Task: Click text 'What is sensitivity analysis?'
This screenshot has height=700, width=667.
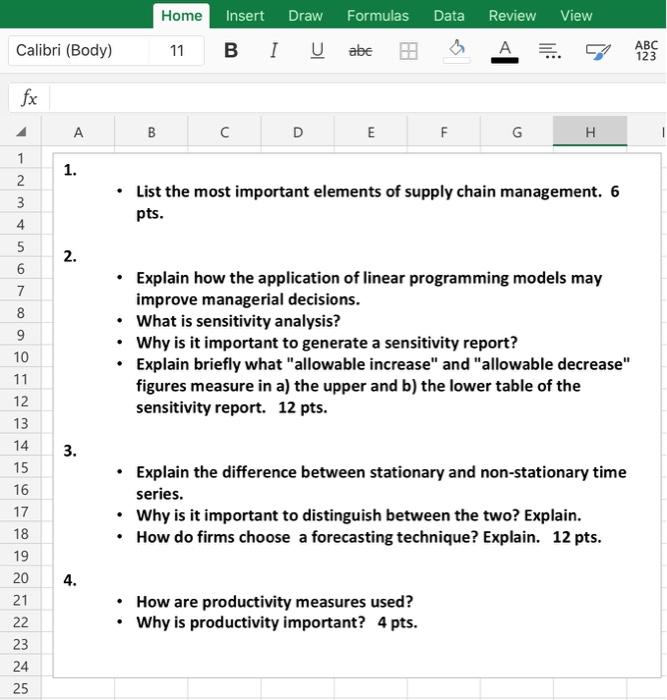Action: [238, 321]
